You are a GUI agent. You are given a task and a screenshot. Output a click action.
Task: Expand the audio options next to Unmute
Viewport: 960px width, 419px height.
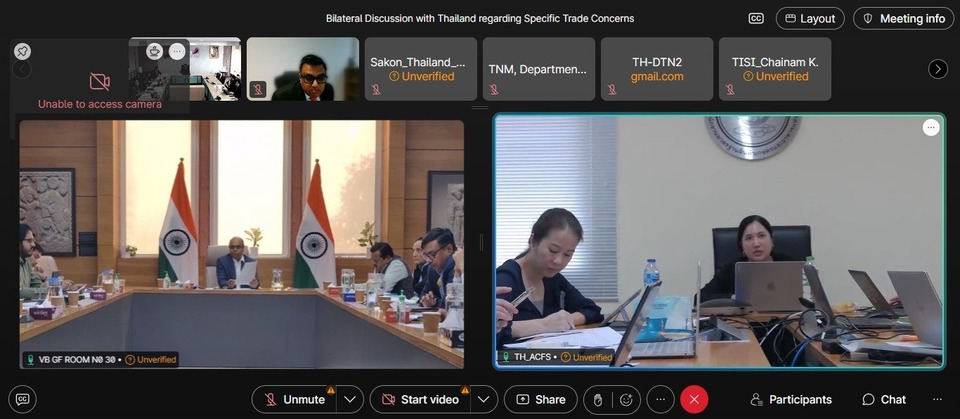click(349, 399)
